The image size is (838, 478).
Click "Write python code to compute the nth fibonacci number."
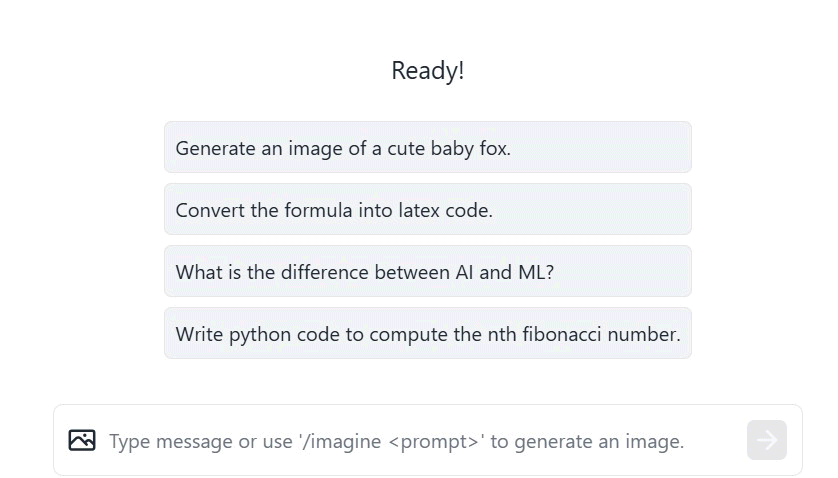pos(428,335)
